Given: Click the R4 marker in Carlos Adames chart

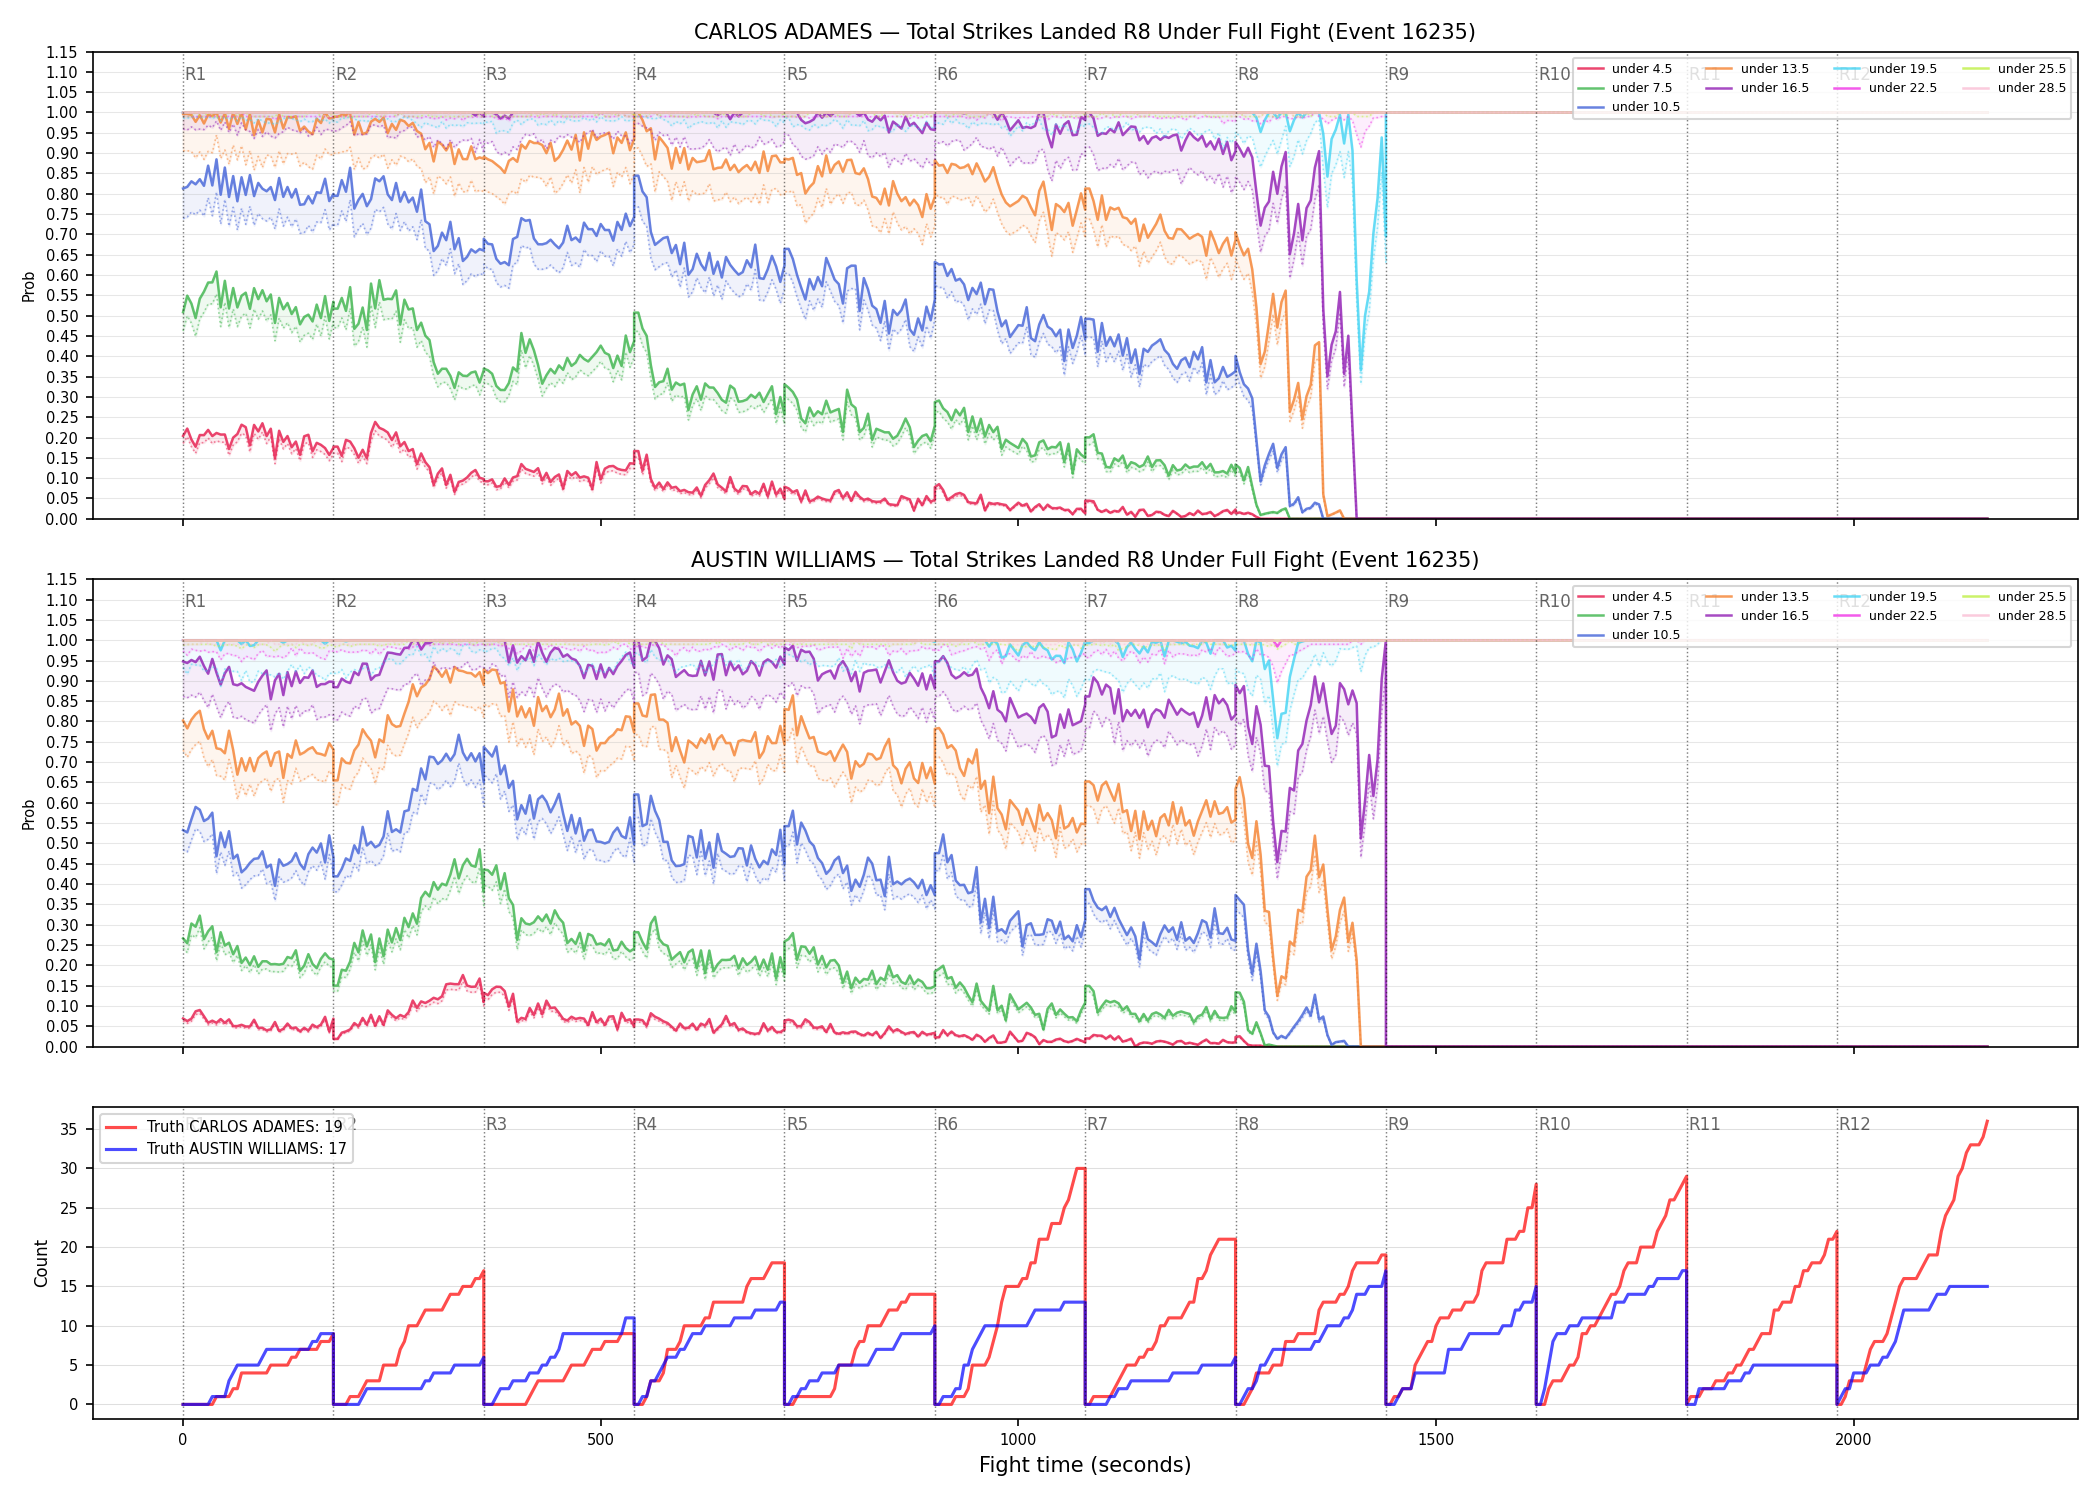Looking at the screenshot, I should (x=646, y=74).
